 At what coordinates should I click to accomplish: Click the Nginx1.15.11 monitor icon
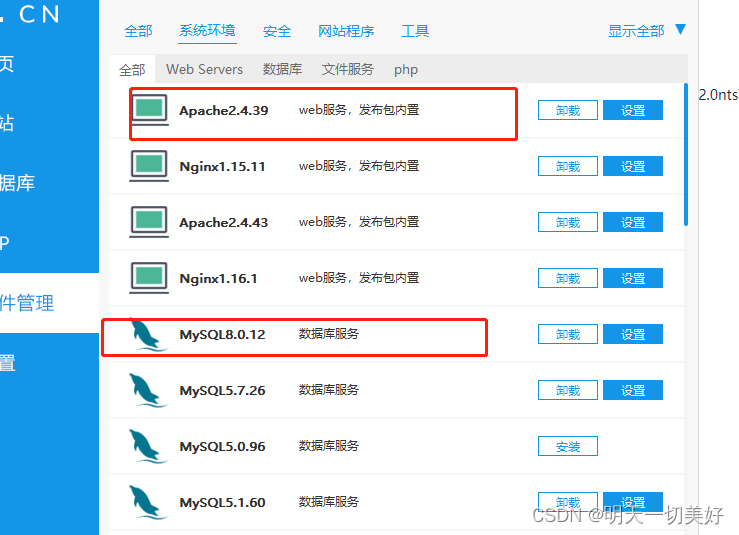(x=149, y=166)
